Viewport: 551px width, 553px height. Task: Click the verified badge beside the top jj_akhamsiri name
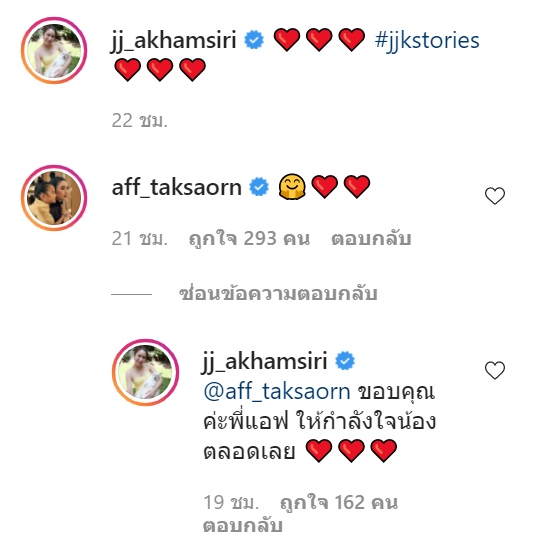tap(254, 40)
